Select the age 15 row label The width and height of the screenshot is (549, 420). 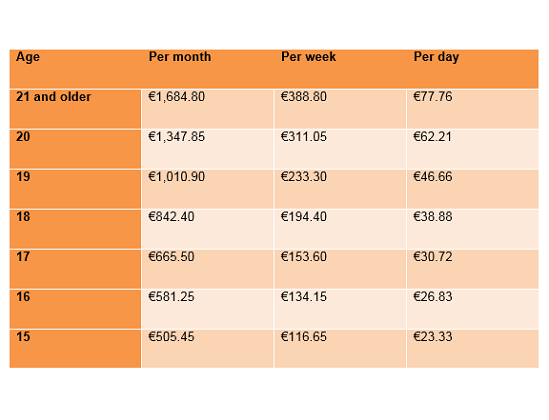[x=23, y=337]
